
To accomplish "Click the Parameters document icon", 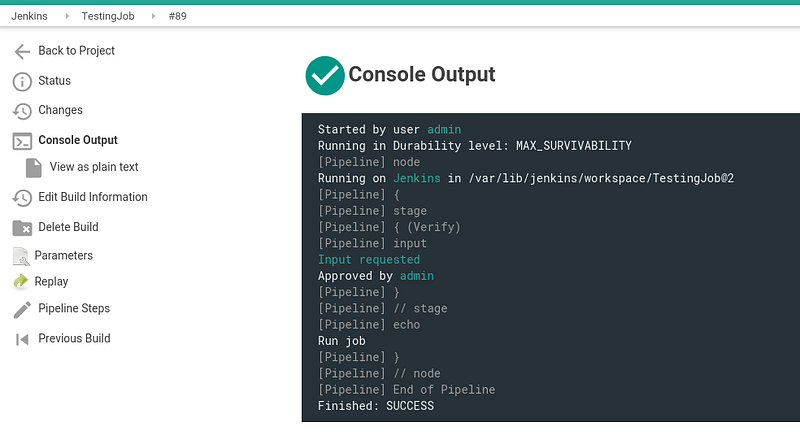I will point(20,256).
